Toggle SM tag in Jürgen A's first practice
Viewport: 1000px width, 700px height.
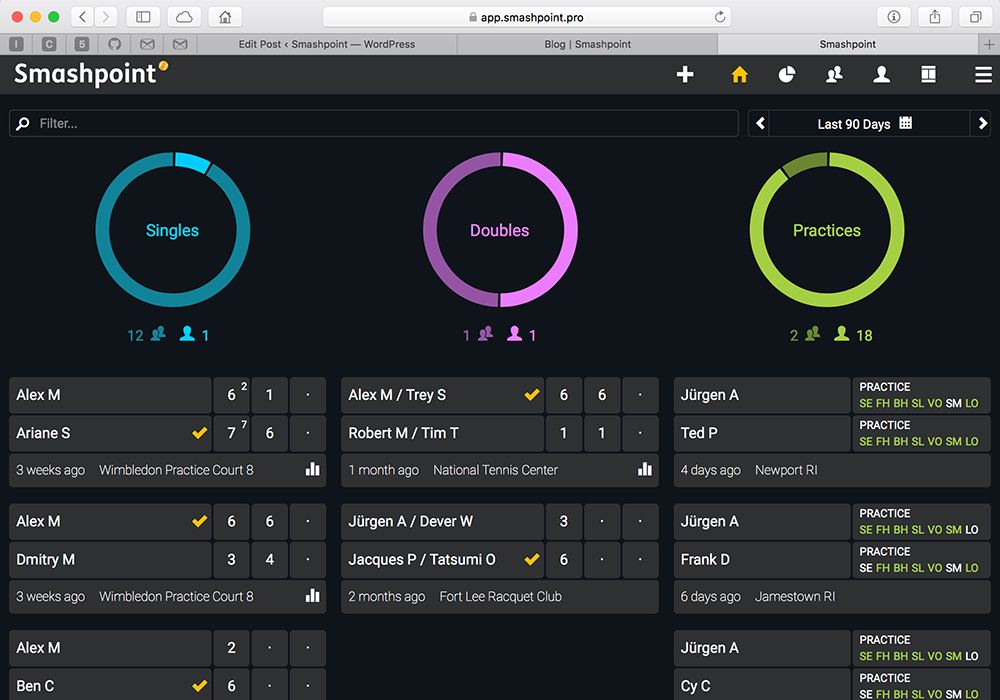pos(953,403)
